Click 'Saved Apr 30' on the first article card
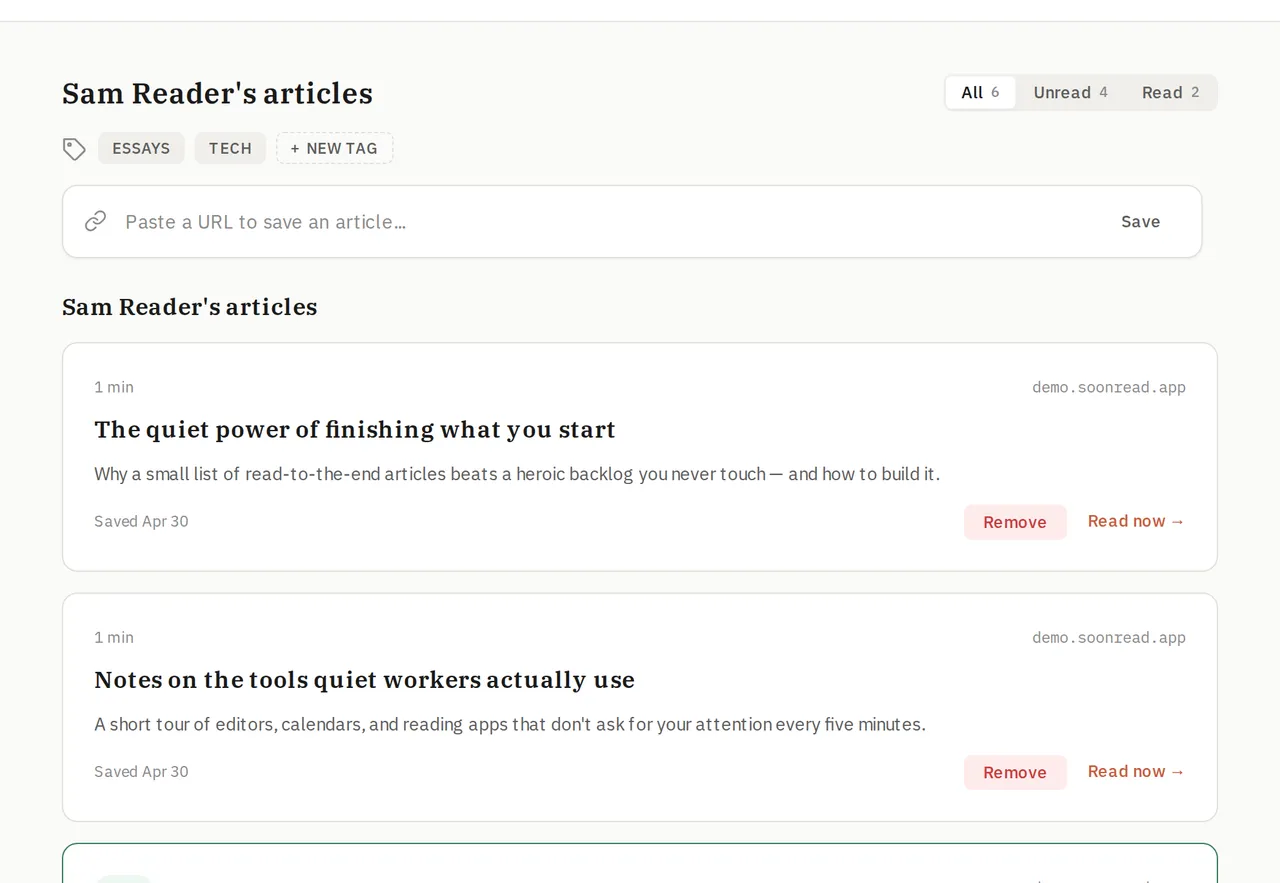 (x=141, y=521)
